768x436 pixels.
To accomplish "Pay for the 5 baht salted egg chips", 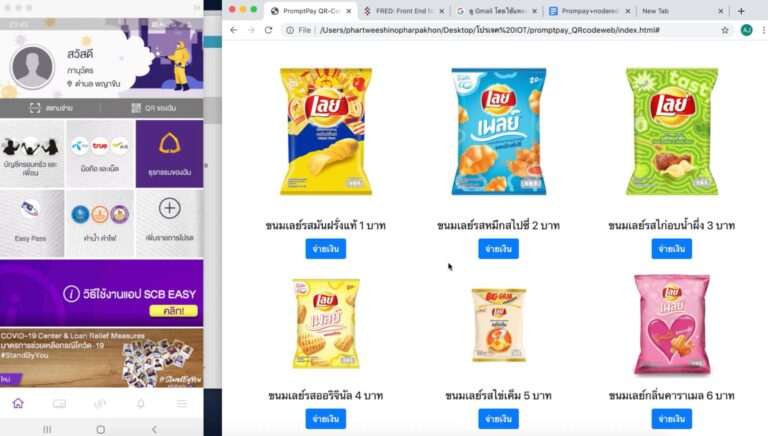I will coord(499,419).
